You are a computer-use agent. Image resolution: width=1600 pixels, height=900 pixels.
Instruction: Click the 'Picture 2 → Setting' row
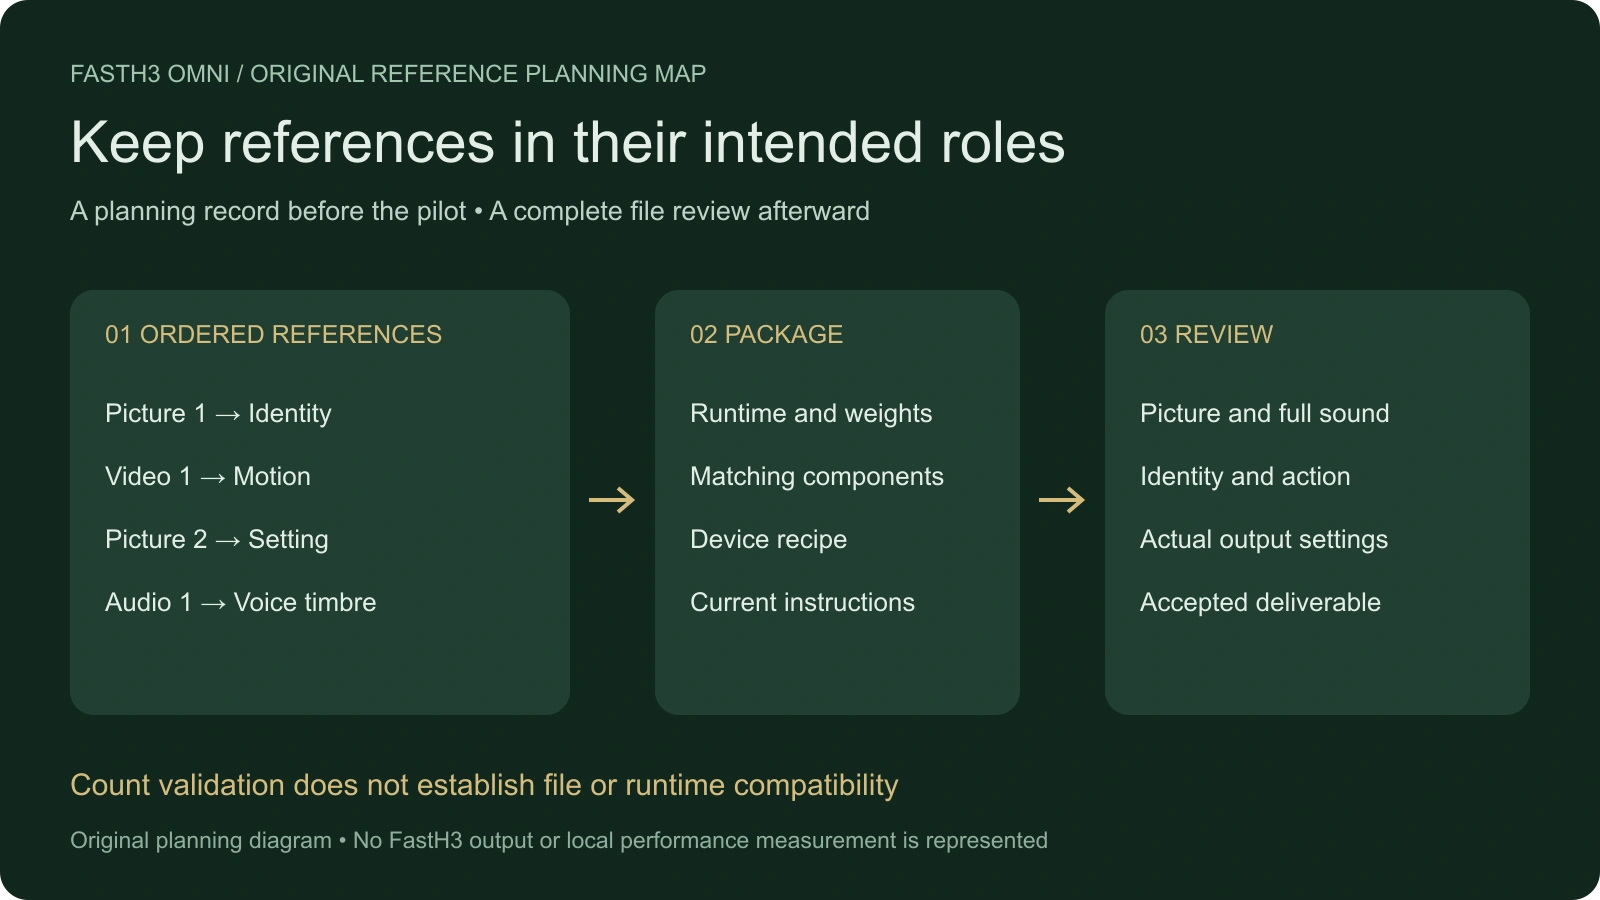pyautogui.click(x=217, y=540)
